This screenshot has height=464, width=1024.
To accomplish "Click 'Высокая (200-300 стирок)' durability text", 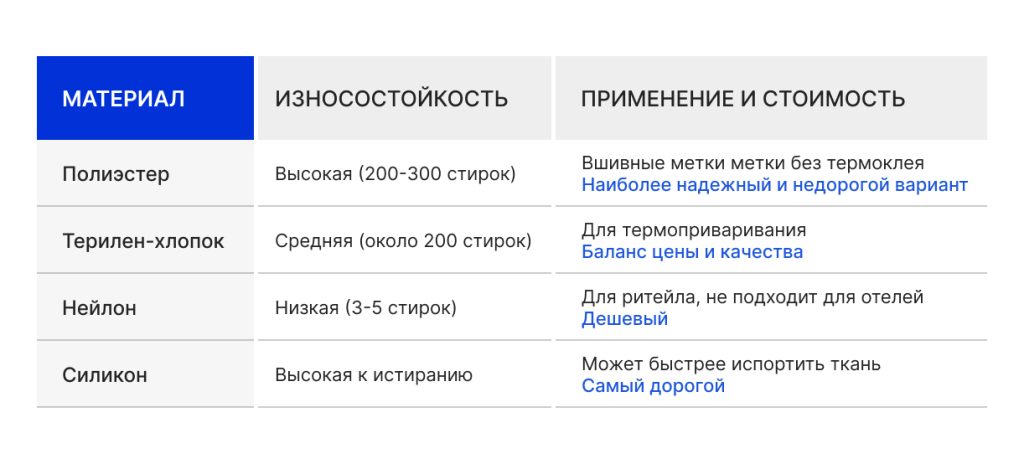I will [x=395, y=174].
